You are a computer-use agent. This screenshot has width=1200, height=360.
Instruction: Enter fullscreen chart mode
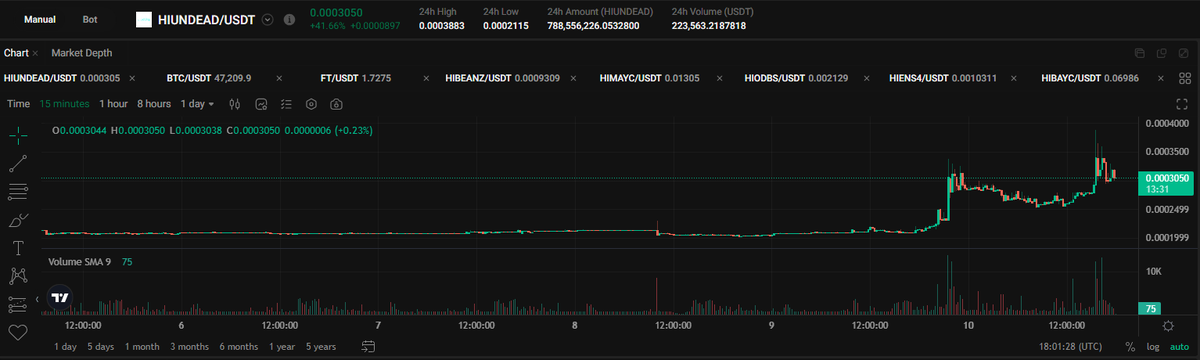1182,104
